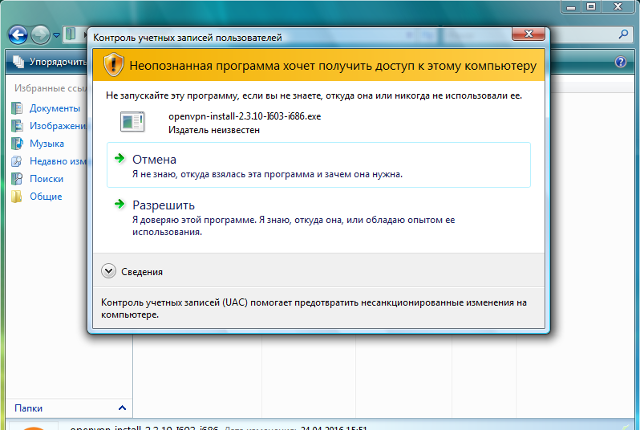Click the UAC dialog title Контроль учетных записей пользователей
This screenshot has width=640, height=430.
click(187, 38)
